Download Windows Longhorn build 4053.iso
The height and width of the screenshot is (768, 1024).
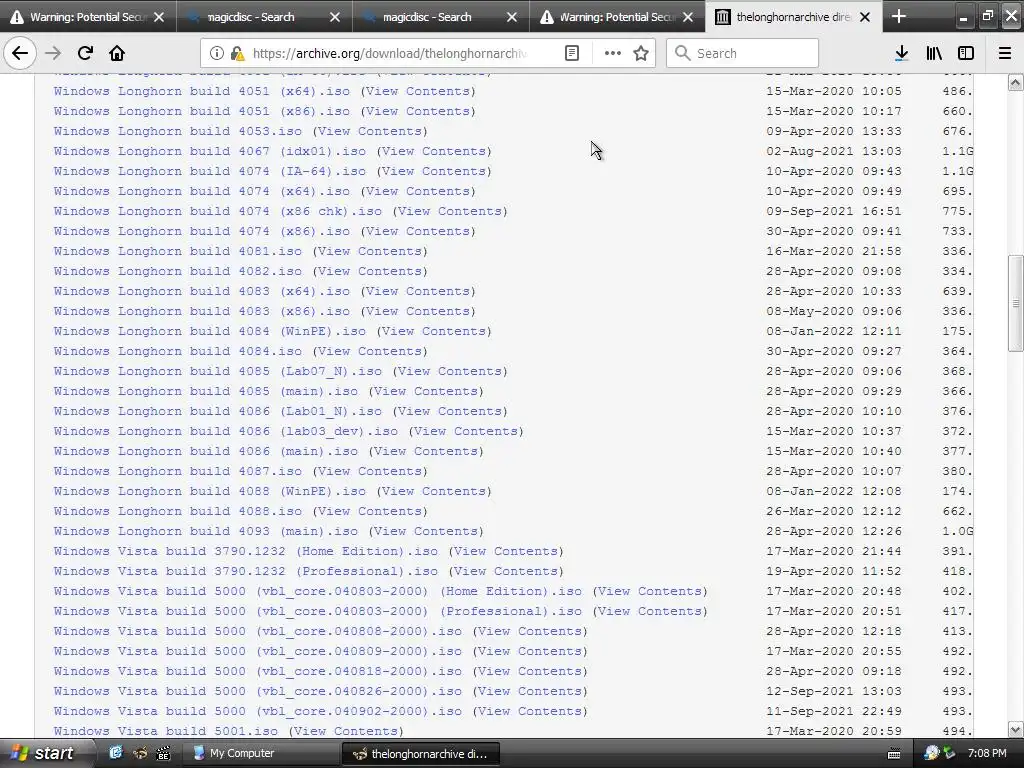(x=178, y=131)
